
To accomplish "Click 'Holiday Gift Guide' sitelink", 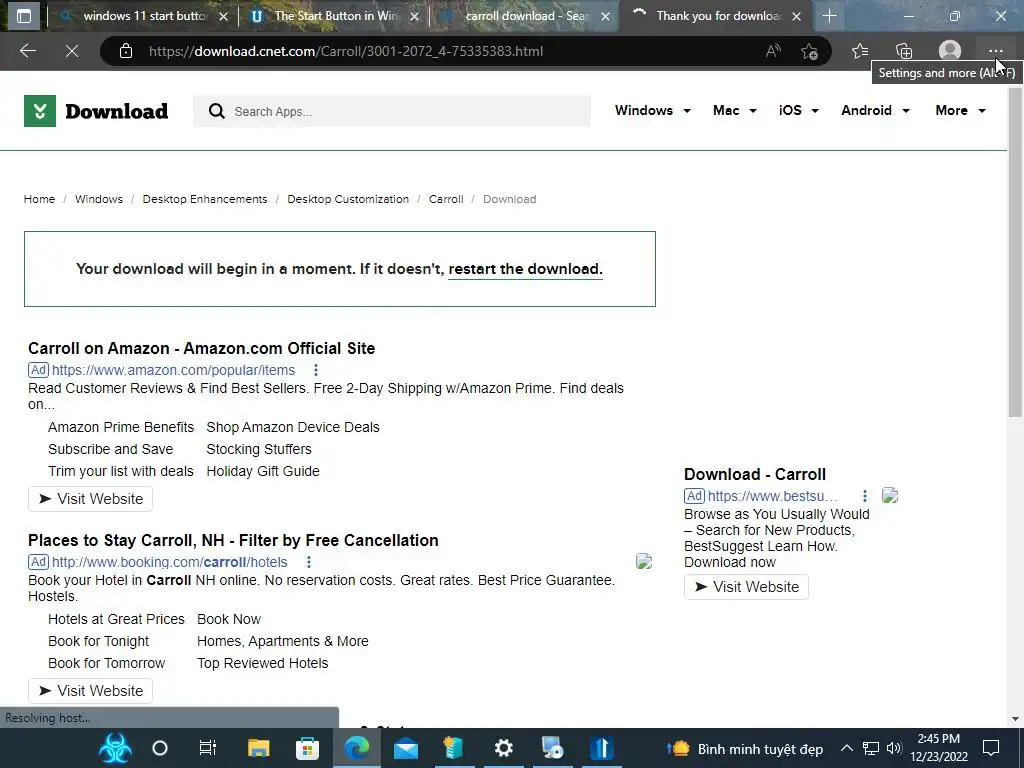I will pos(263,472).
